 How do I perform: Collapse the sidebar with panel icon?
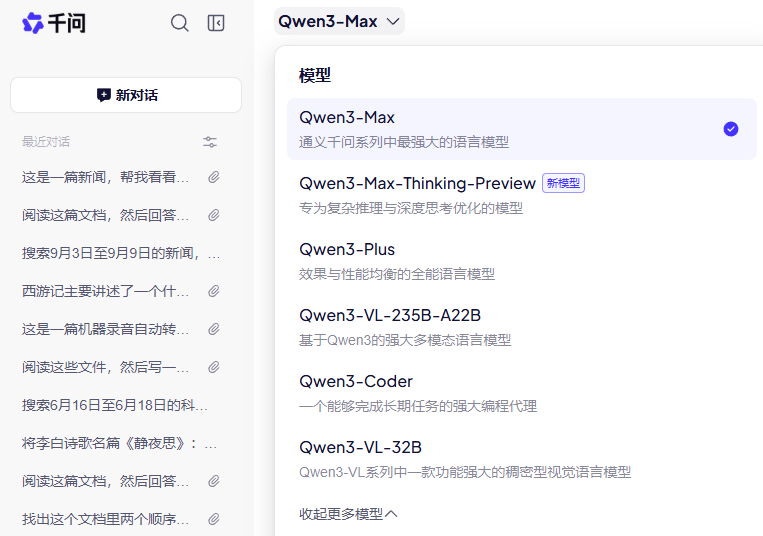point(216,23)
